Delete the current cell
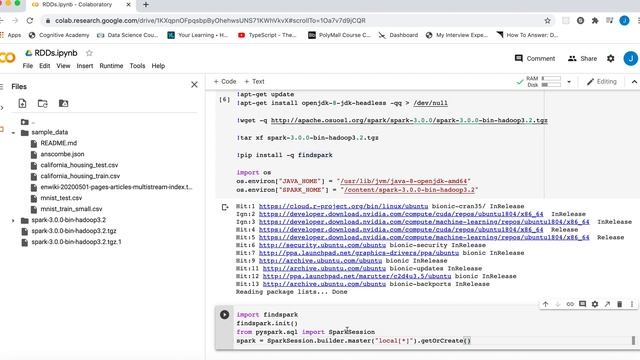 (x=620, y=304)
